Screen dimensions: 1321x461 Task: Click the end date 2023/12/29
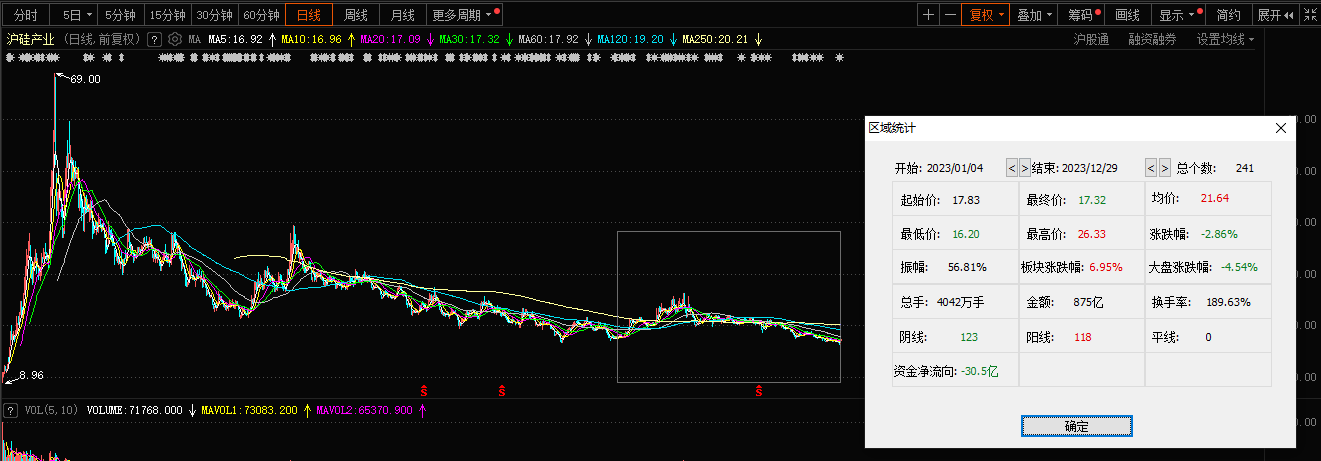pos(1090,168)
